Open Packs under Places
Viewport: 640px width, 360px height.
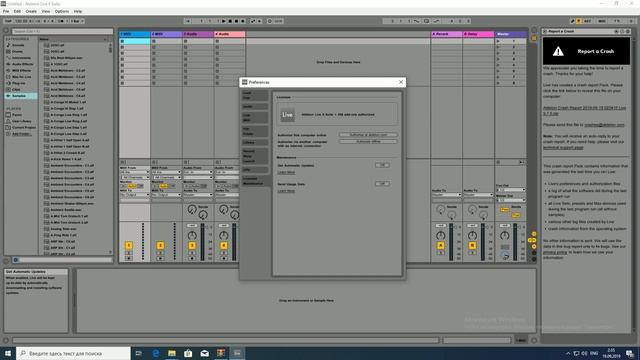tap(17, 115)
